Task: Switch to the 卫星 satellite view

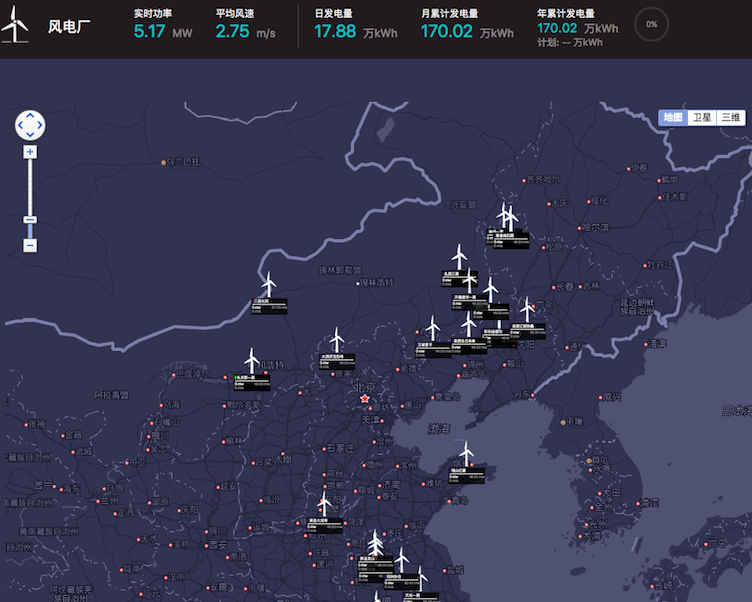Action: point(702,118)
